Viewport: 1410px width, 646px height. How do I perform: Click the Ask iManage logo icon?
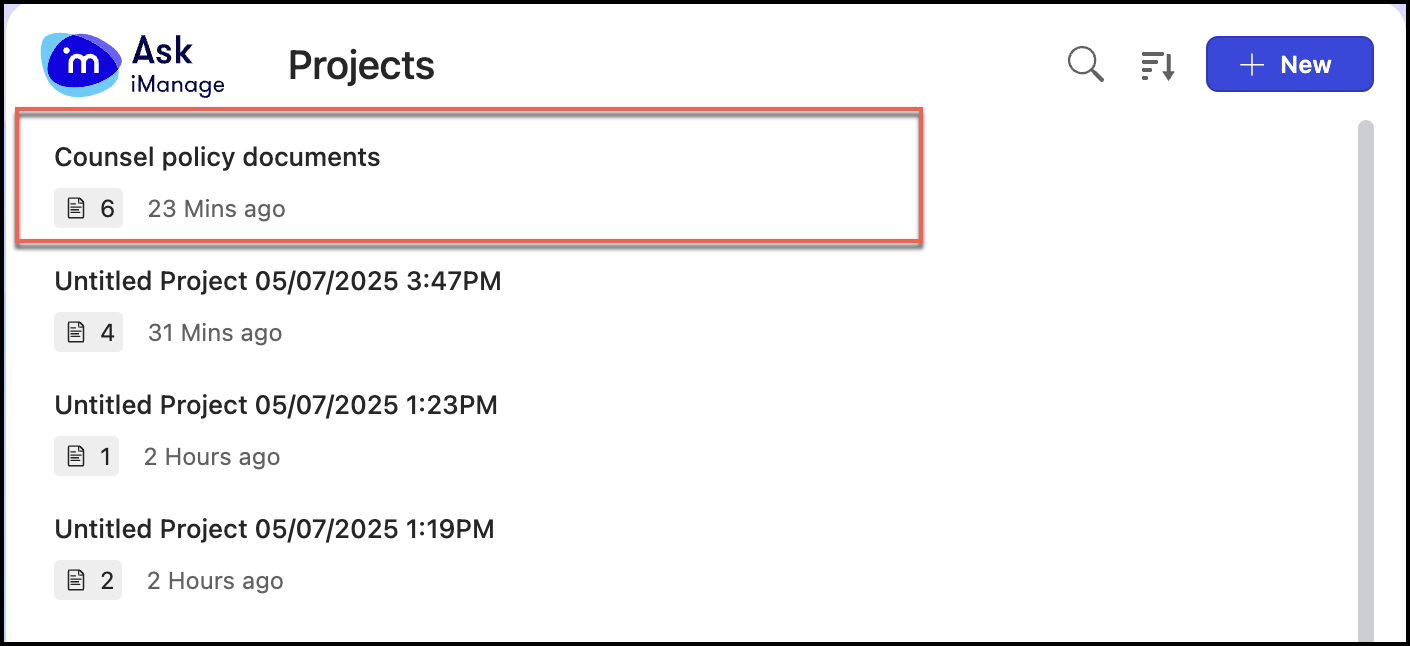pyautogui.click(x=80, y=63)
